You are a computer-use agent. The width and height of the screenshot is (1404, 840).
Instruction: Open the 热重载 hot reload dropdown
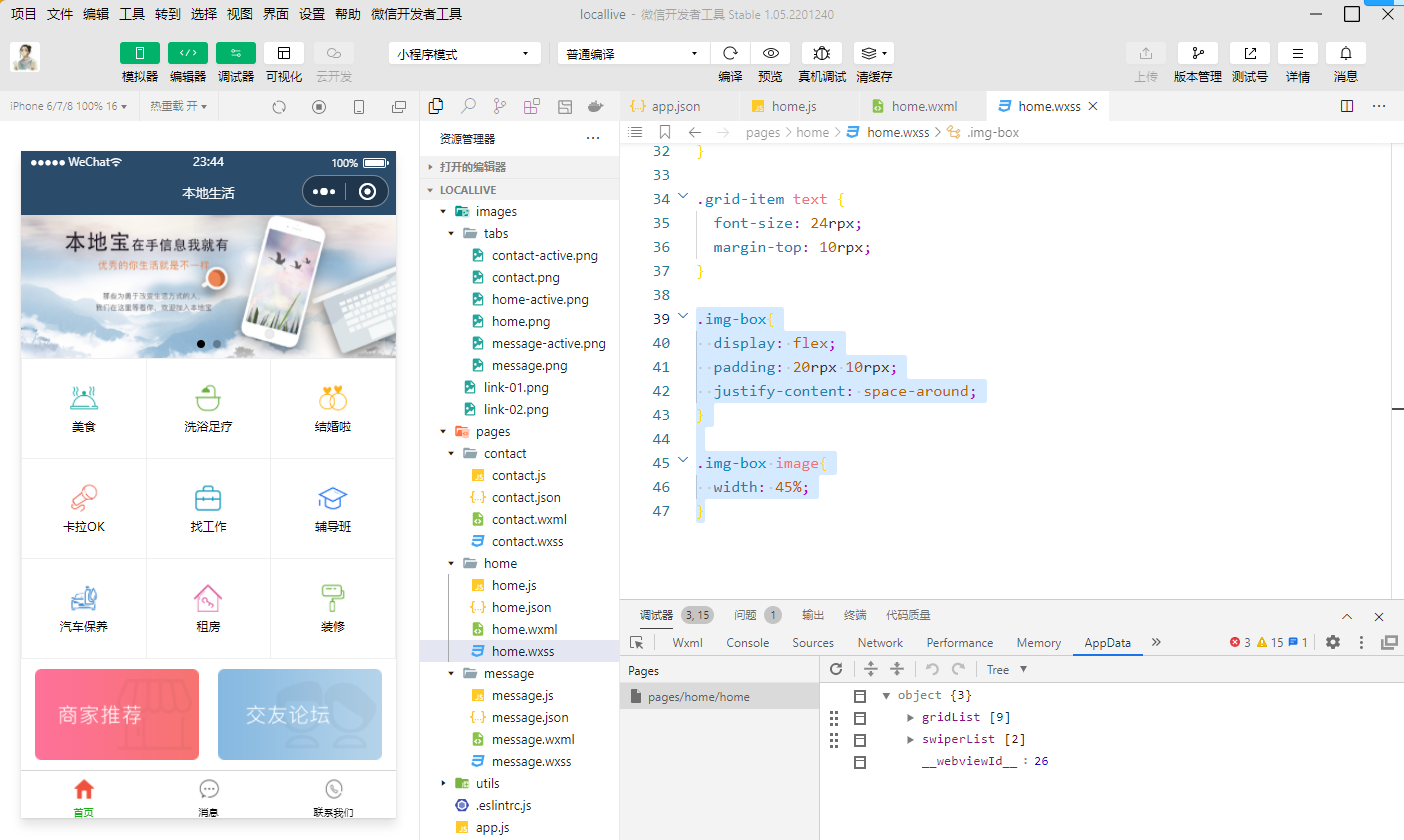178,106
